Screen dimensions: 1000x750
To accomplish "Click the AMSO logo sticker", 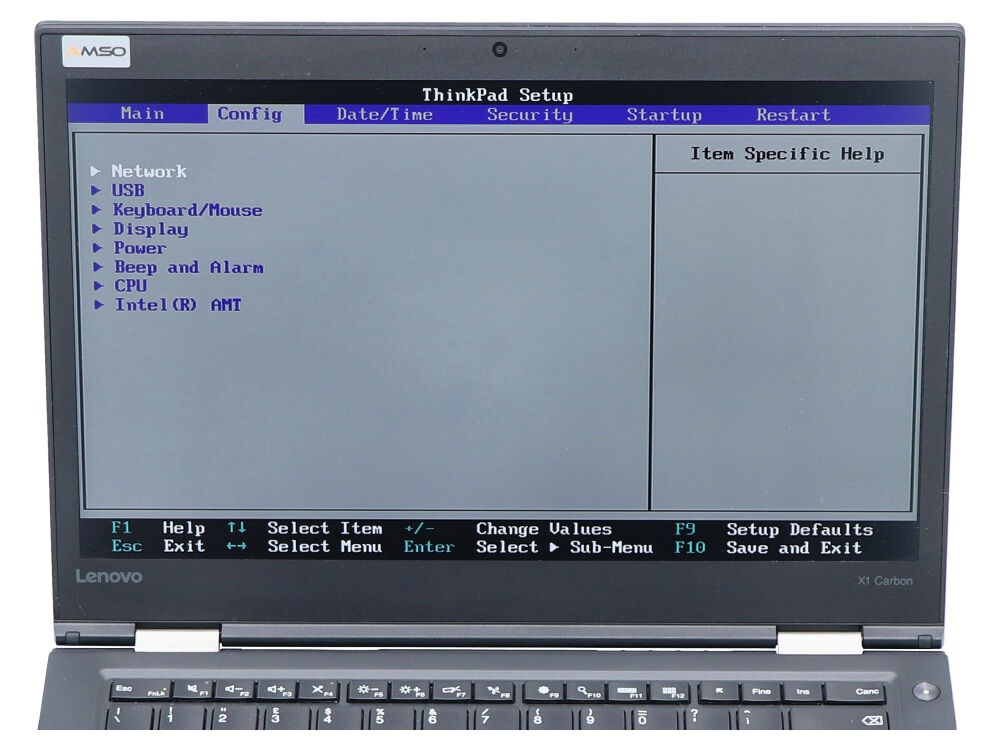I will [96, 51].
